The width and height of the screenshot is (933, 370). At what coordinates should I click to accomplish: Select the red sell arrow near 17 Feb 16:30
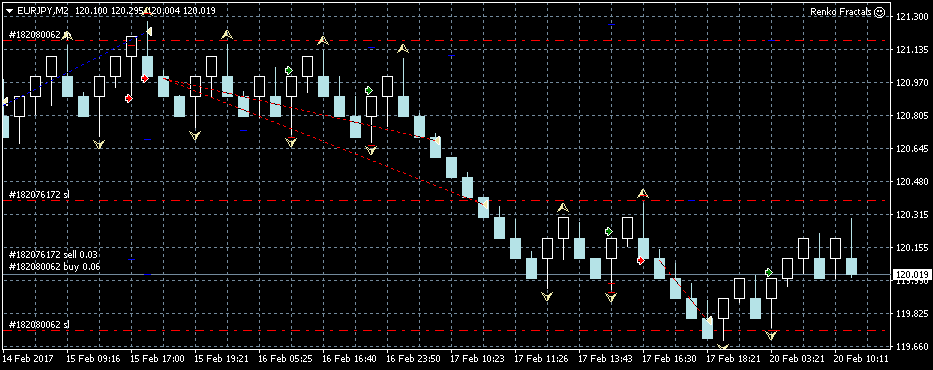[x=640, y=260]
